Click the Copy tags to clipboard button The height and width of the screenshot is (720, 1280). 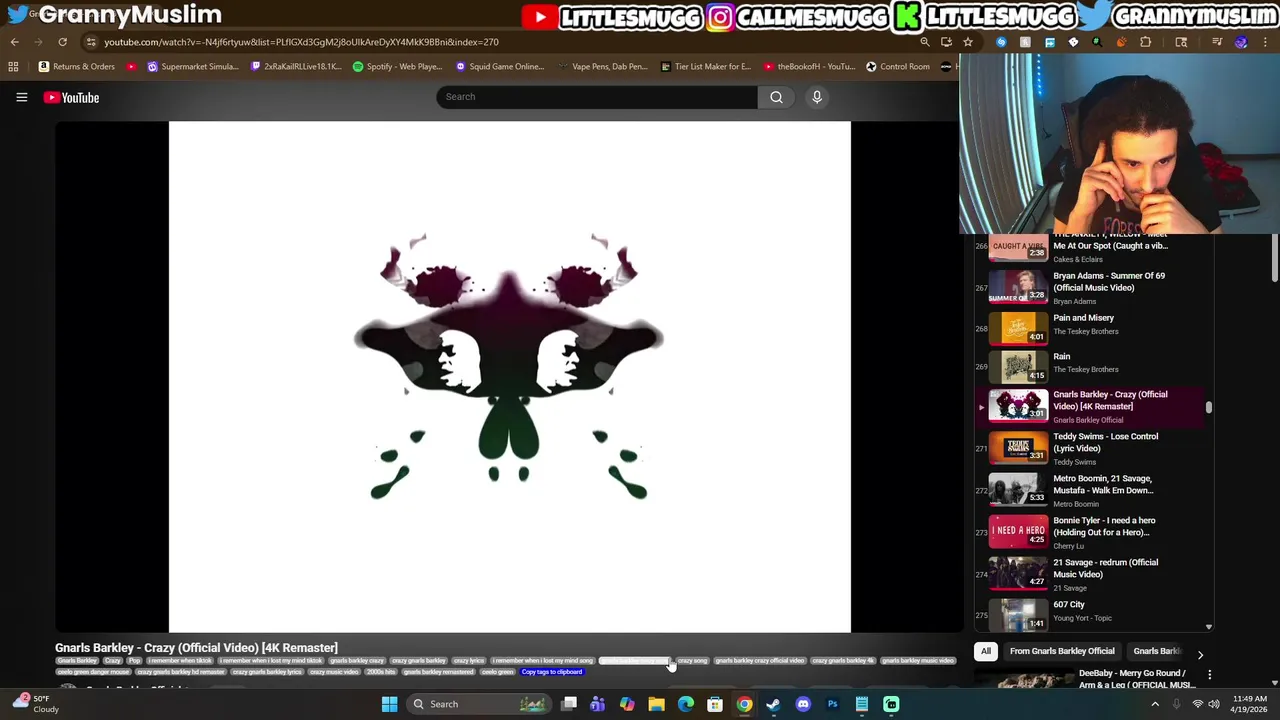click(x=551, y=672)
